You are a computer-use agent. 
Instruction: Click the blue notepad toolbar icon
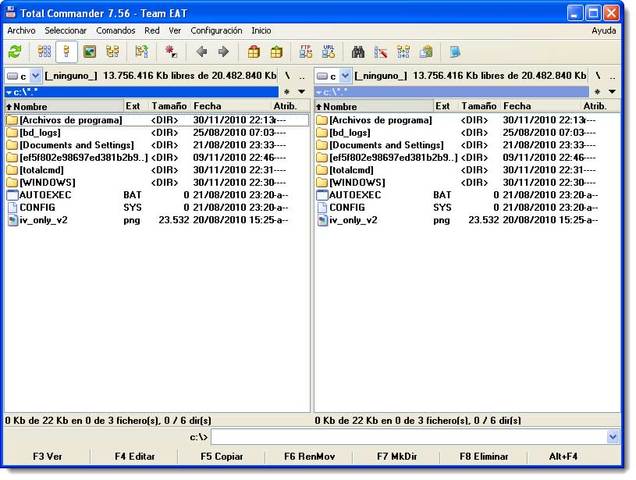click(x=455, y=52)
